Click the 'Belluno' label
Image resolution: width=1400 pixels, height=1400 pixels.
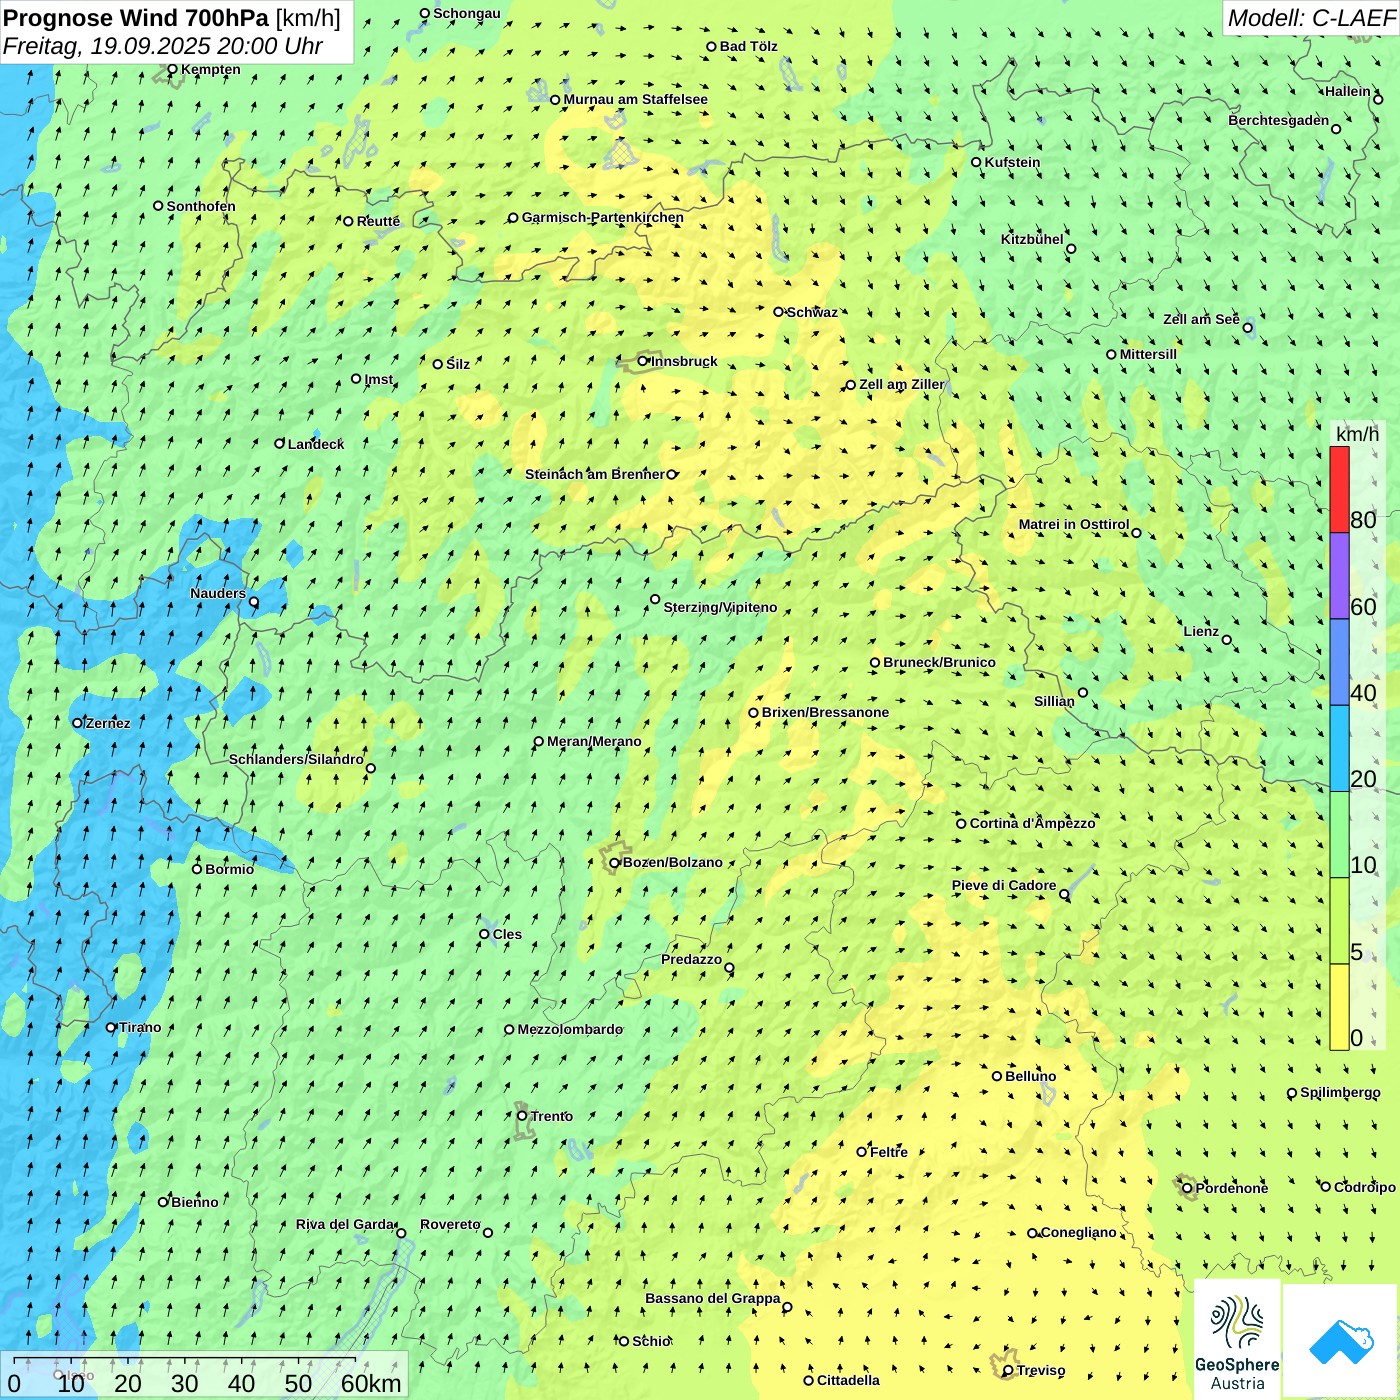[x=1030, y=1076]
